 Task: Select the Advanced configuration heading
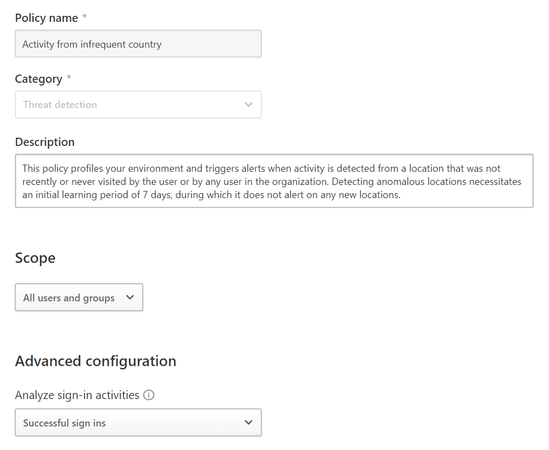point(96,361)
